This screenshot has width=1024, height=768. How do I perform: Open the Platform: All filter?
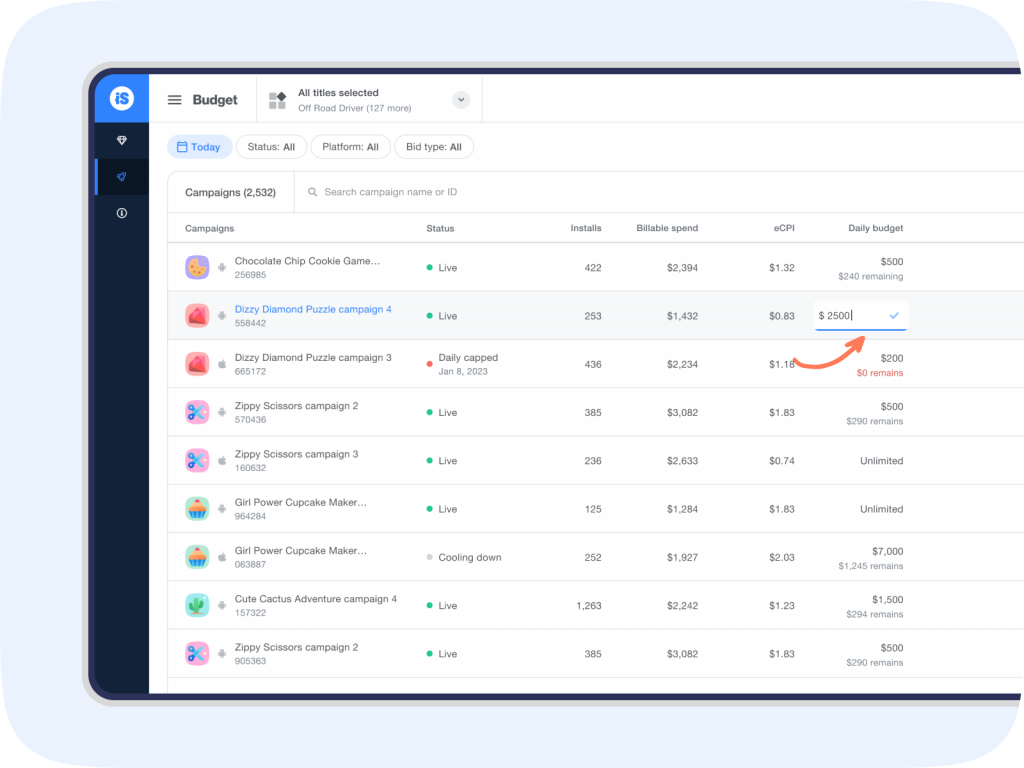[x=350, y=147]
